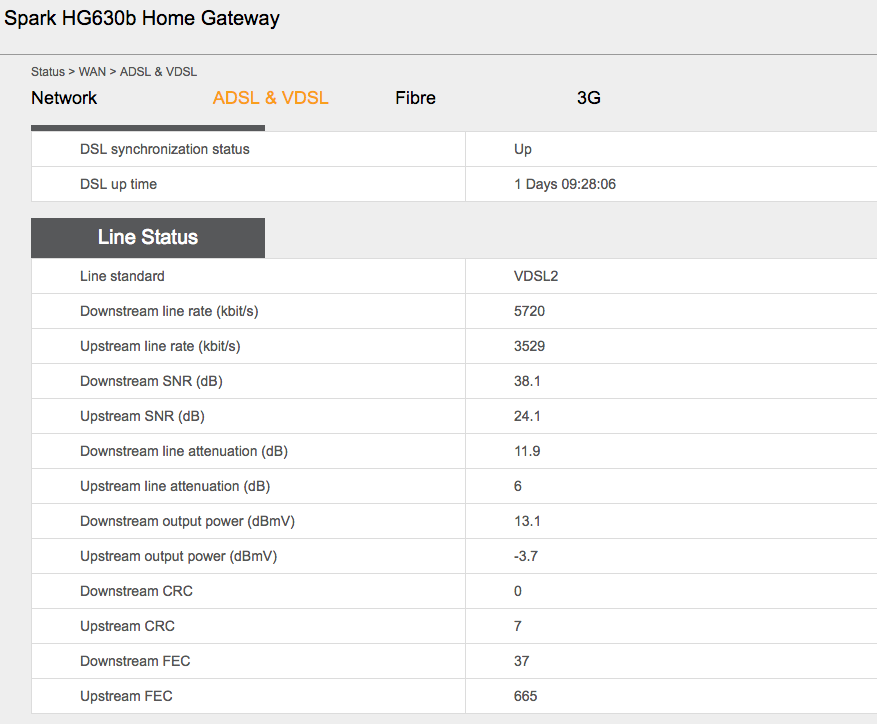Image resolution: width=877 pixels, height=724 pixels.
Task: Select the Upstream FEC value 665
Action: coord(525,697)
